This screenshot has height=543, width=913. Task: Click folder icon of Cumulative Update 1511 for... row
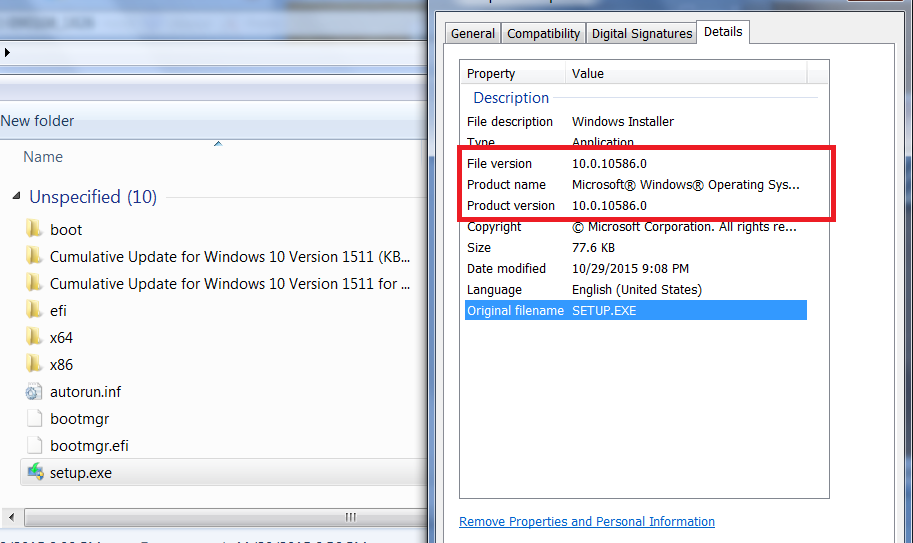34,283
